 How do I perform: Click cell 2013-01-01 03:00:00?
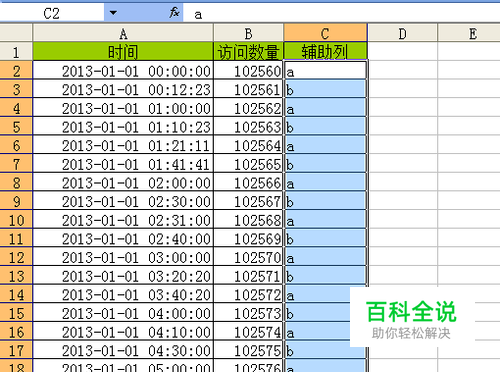click(123, 257)
